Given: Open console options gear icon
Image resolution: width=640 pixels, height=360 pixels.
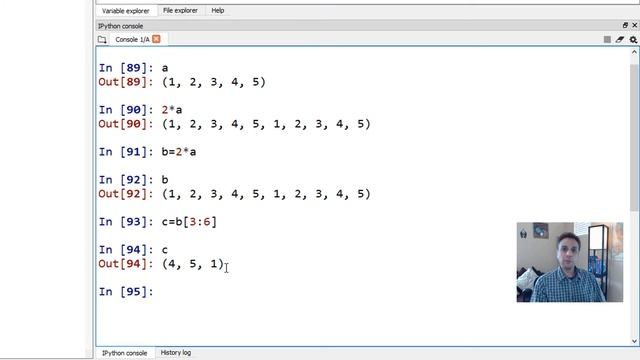Looking at the screenshot, I should (x=633, y=40).
